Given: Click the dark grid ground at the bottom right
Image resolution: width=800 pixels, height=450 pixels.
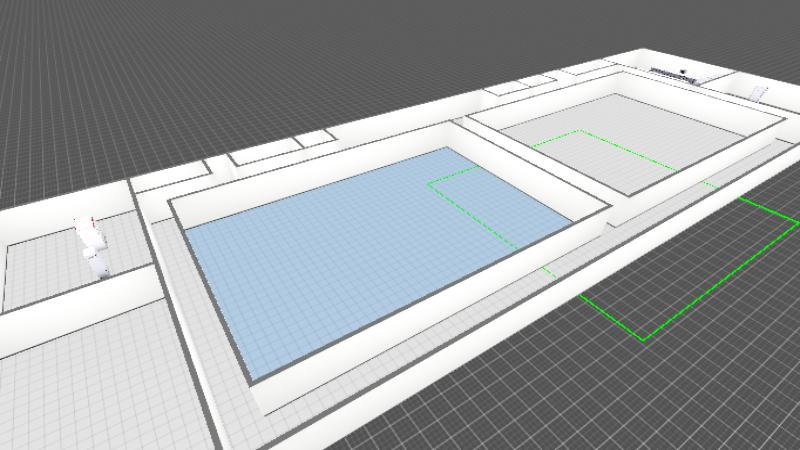Looking at the screenshot, I should coord(650,400).
